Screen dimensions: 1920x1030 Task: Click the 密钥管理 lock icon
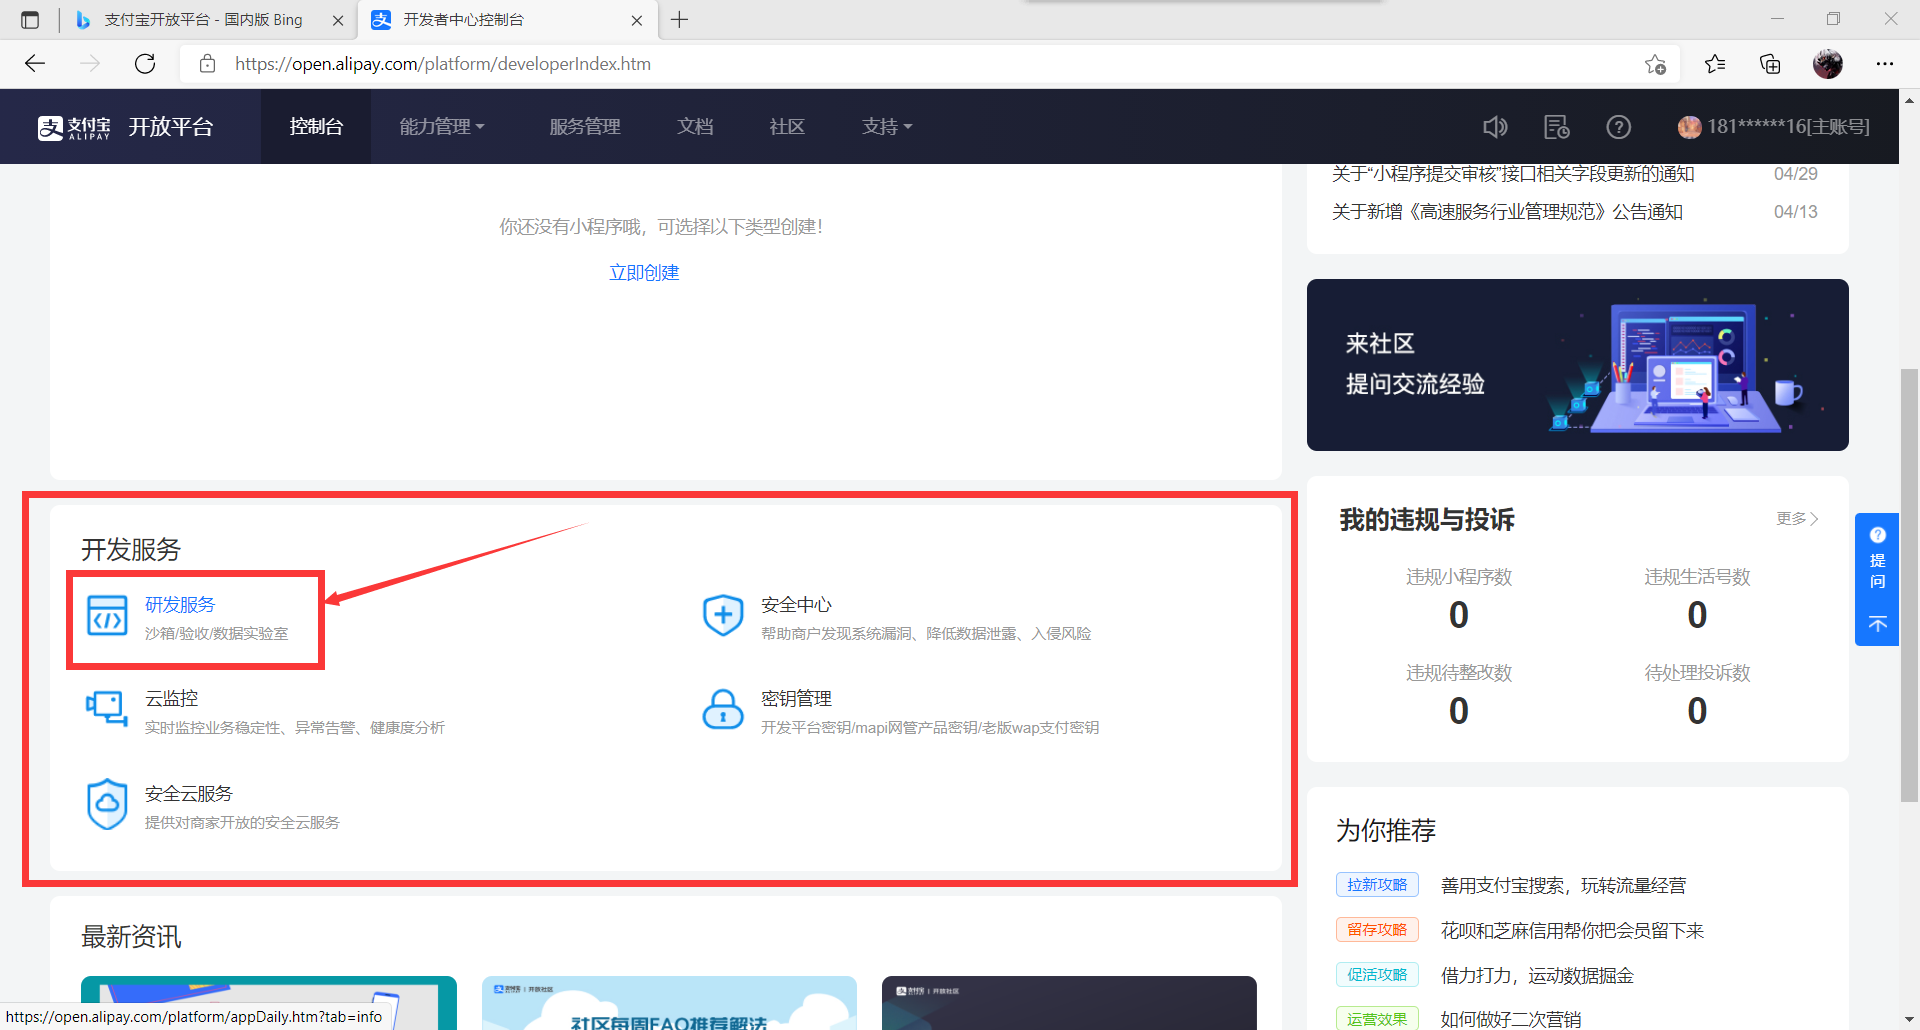pyautogui.click(x=723, y=709)
